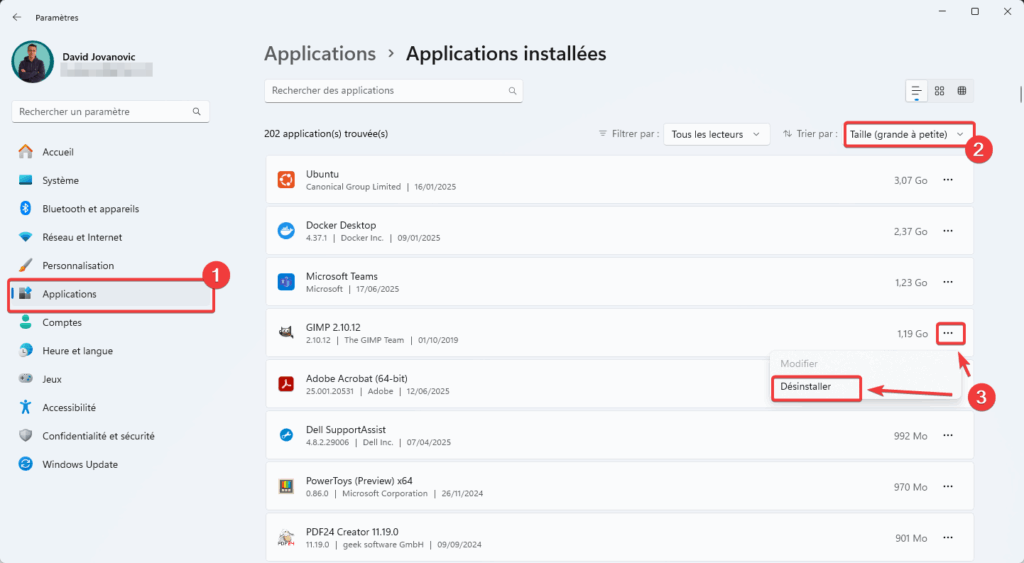The width and height of the screenshot is (1024, 563).
Task: Select the Heure et langue globe icon
Action: pos(25,350)
